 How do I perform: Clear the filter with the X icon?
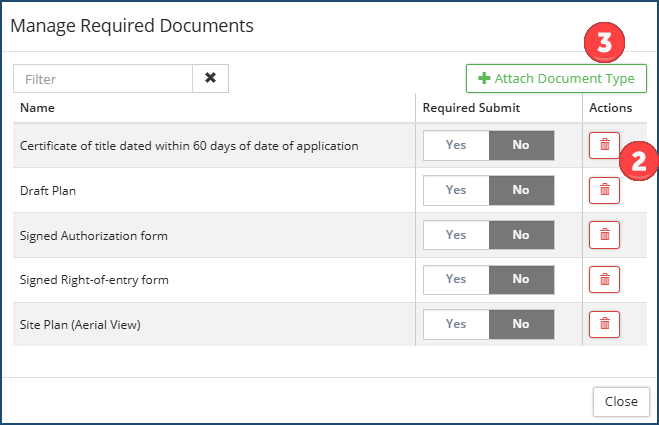click(x=210, y=78)
